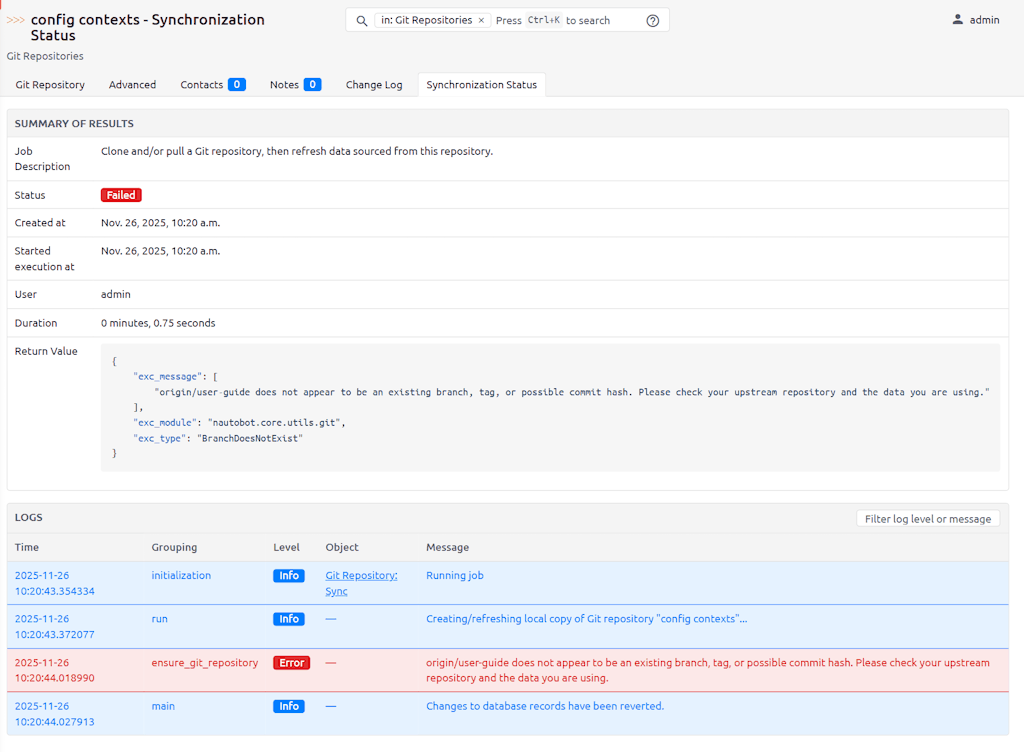Select the Synchronization Status tab

click(x=481, y=85)
